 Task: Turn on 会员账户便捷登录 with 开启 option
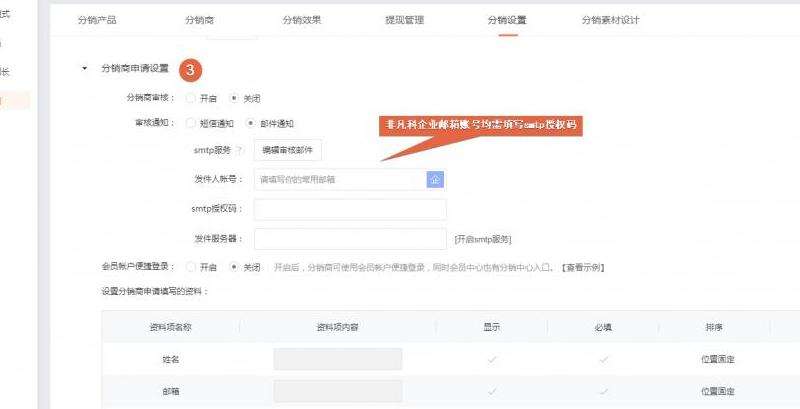(190, 267)
